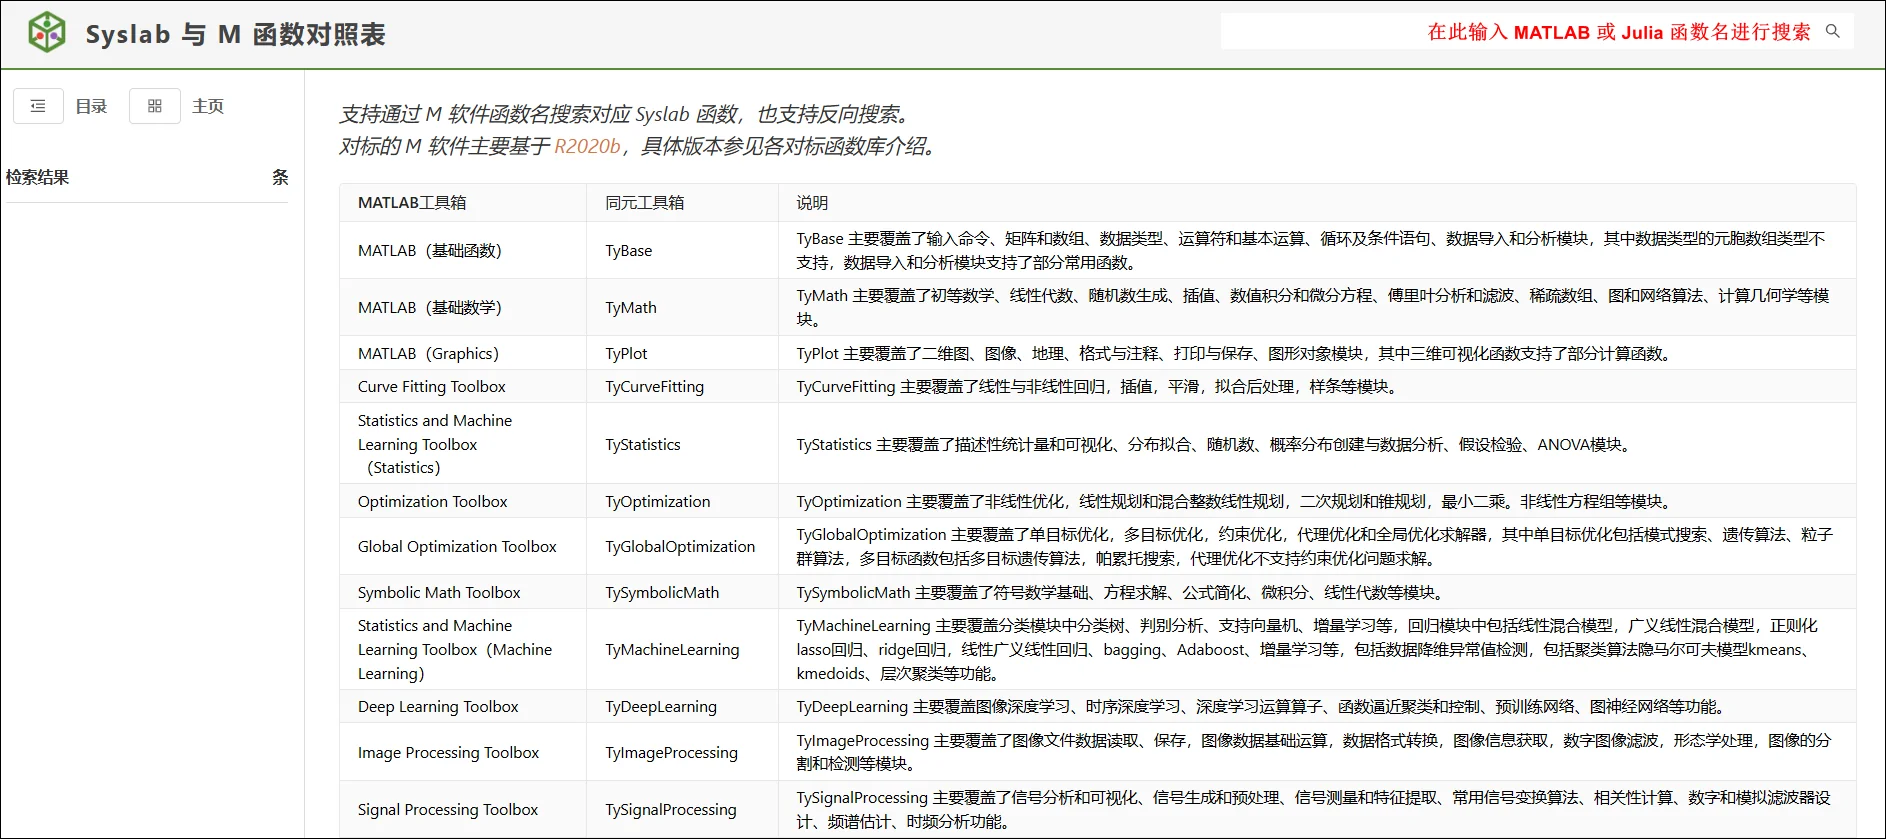Image resolution: width=1886 pixels, height=839 pixels.
Task: Open the 主页 home grid icon button
Action: tap(155, 106)
